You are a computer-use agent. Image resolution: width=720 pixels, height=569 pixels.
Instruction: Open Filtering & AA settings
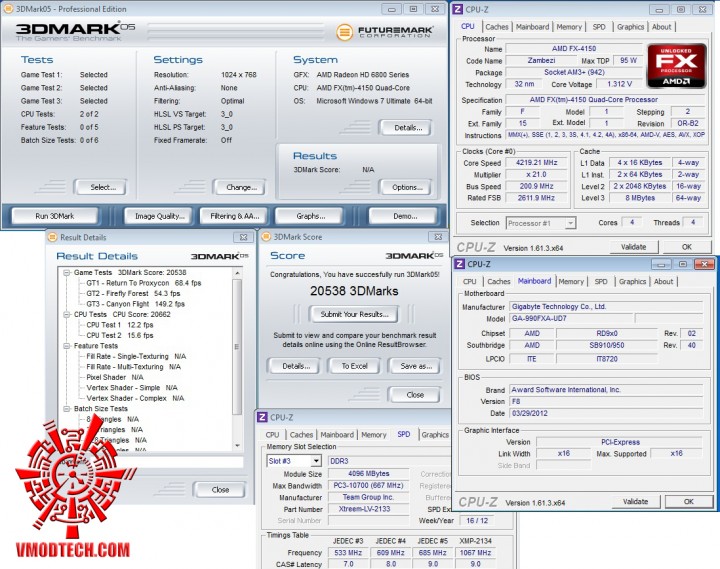pos(235,216)
